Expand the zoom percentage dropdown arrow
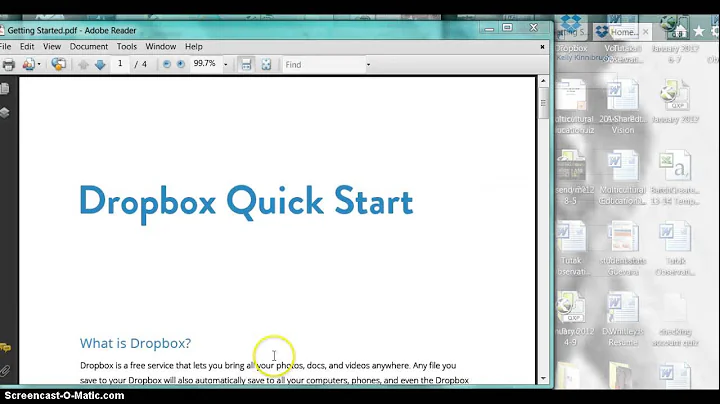 pos(225,65)
